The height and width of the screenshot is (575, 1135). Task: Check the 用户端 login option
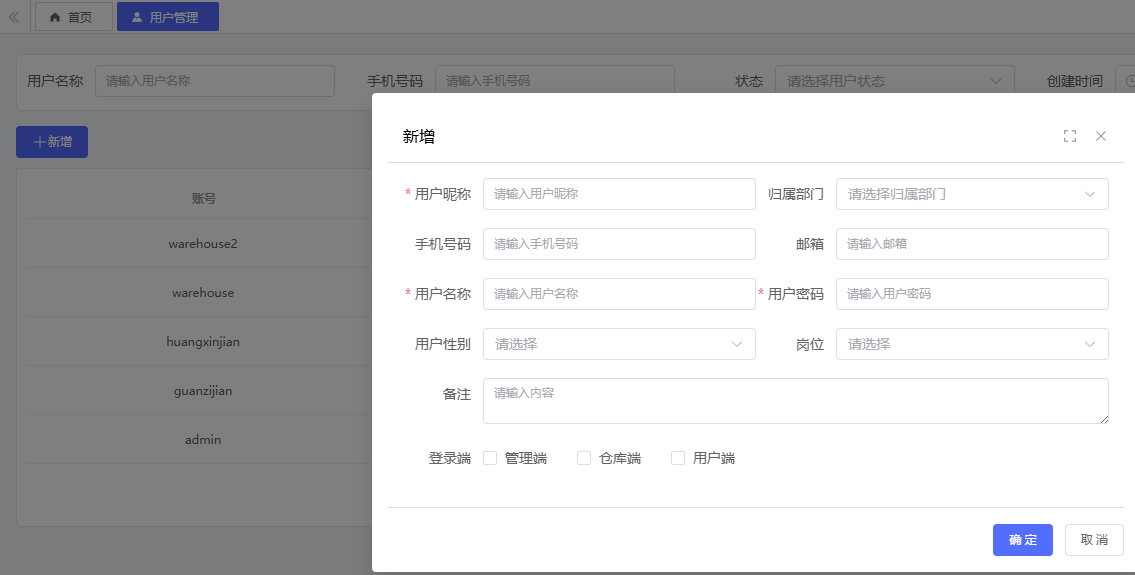[678, 458]
